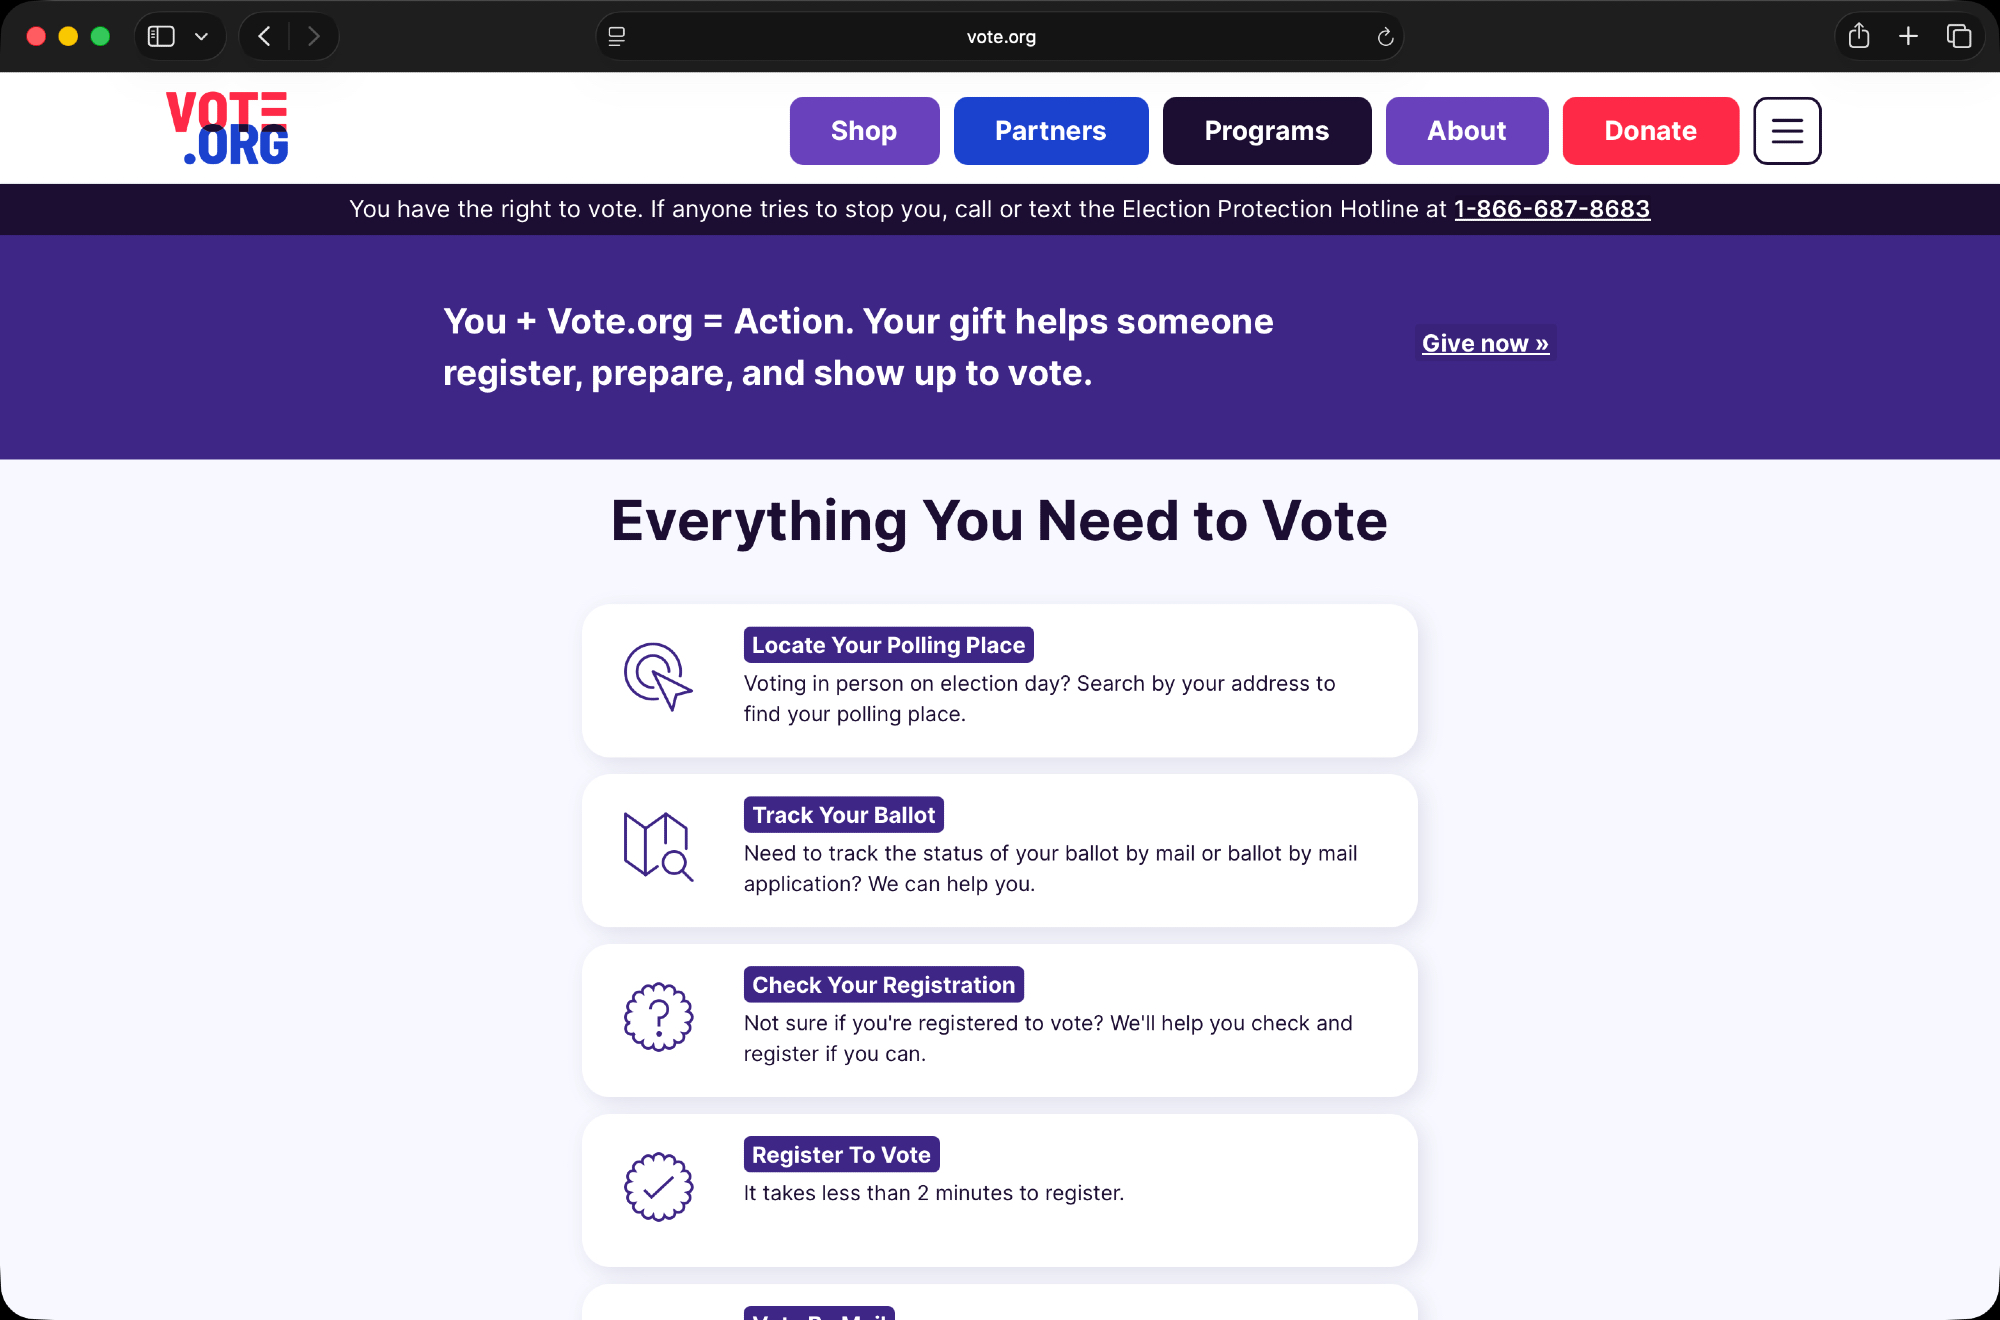Toggle the Safari sidebar

161,37
